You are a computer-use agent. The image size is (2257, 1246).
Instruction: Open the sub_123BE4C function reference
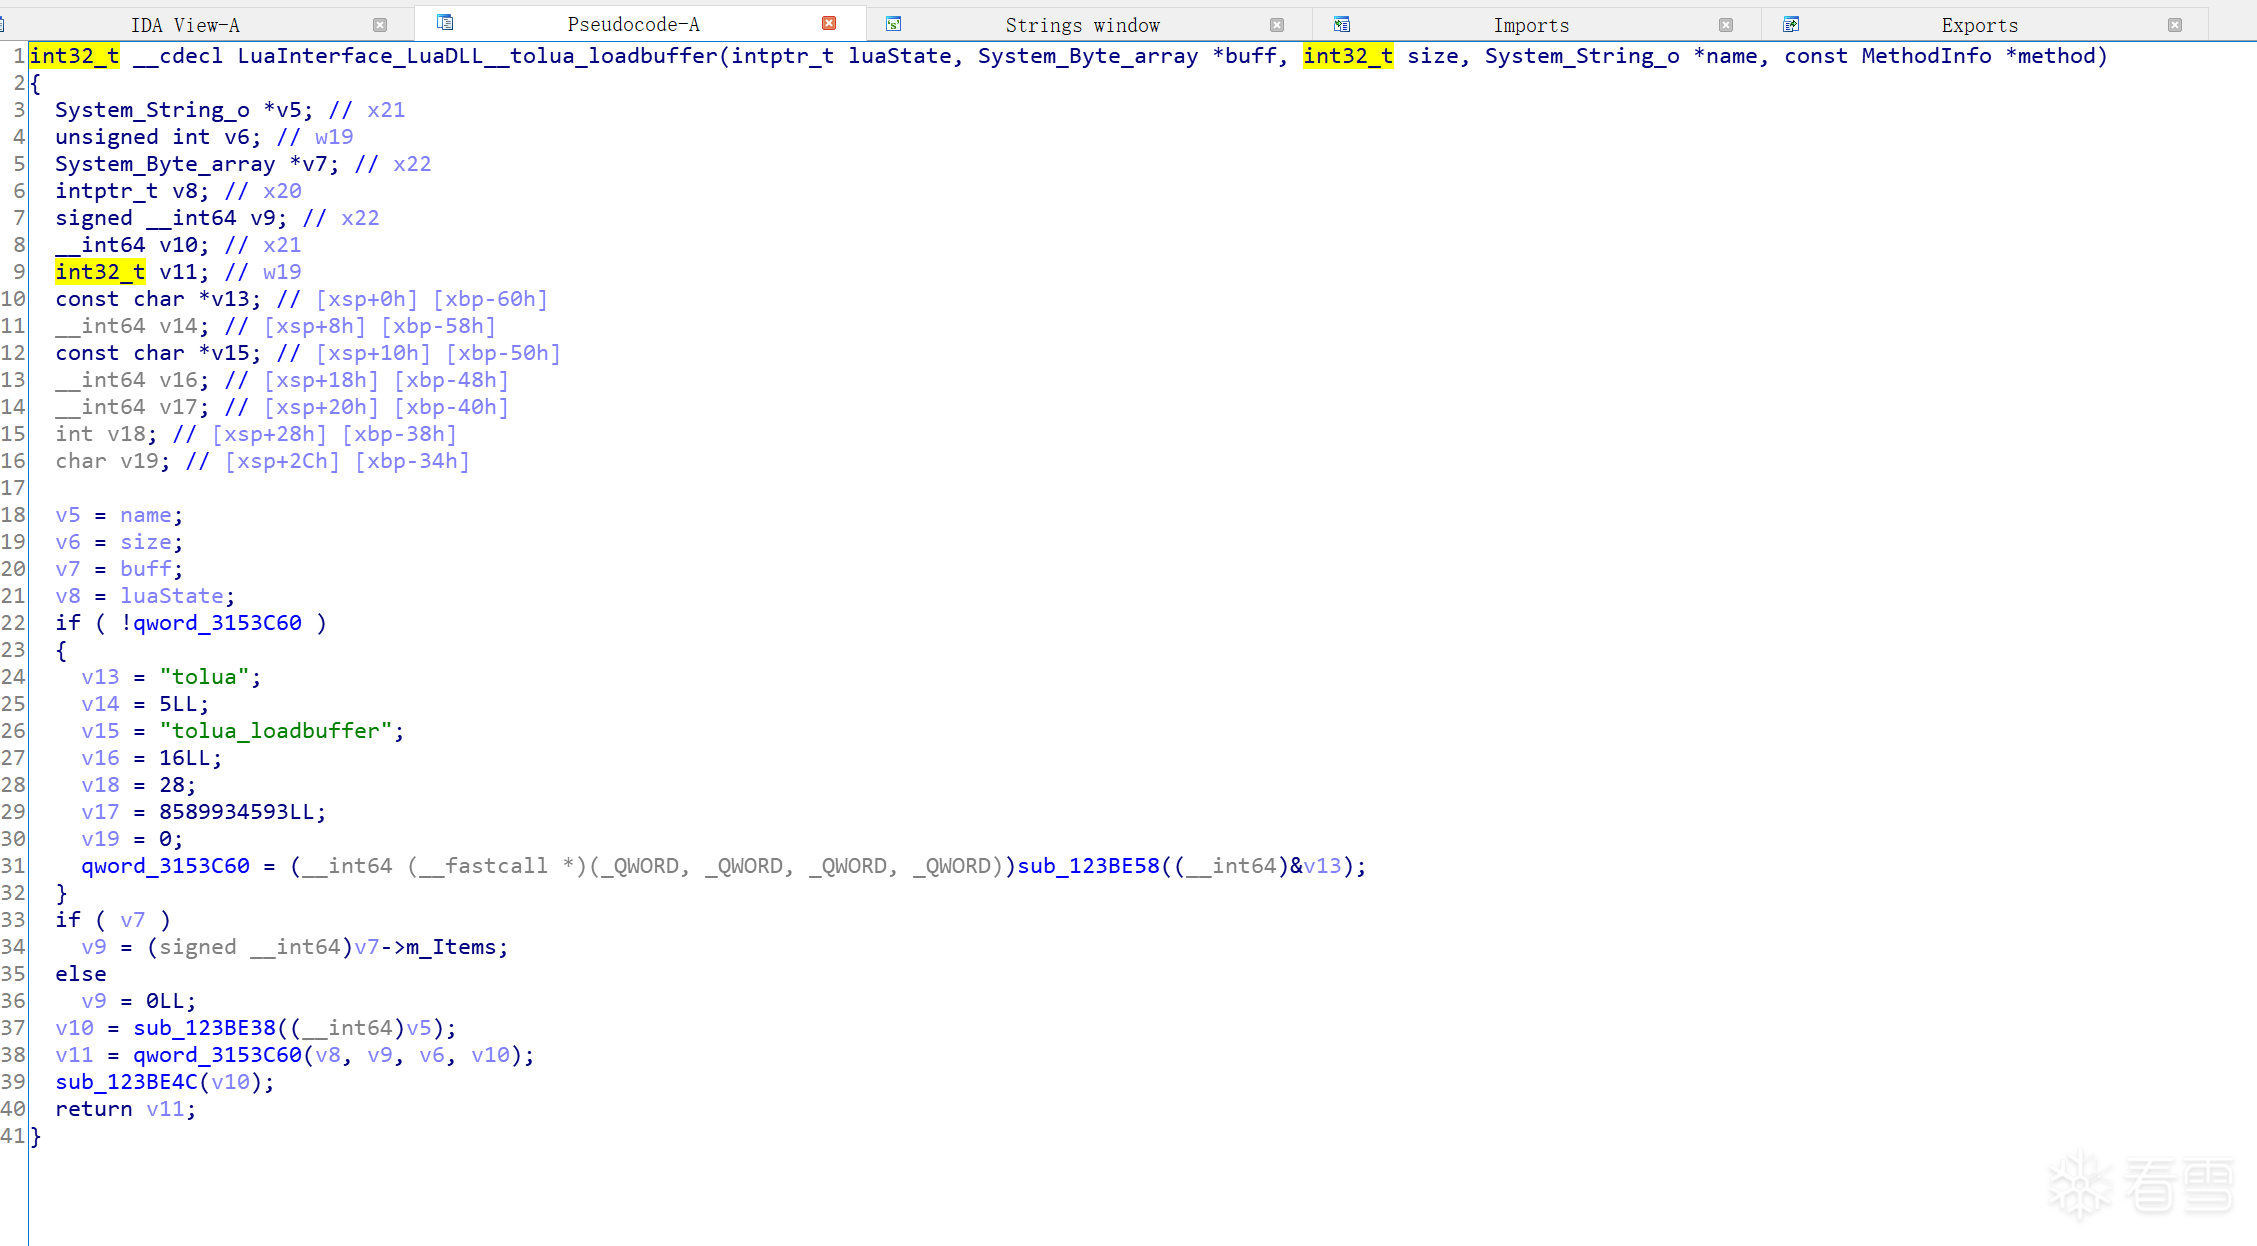[x=126, y=1082]
